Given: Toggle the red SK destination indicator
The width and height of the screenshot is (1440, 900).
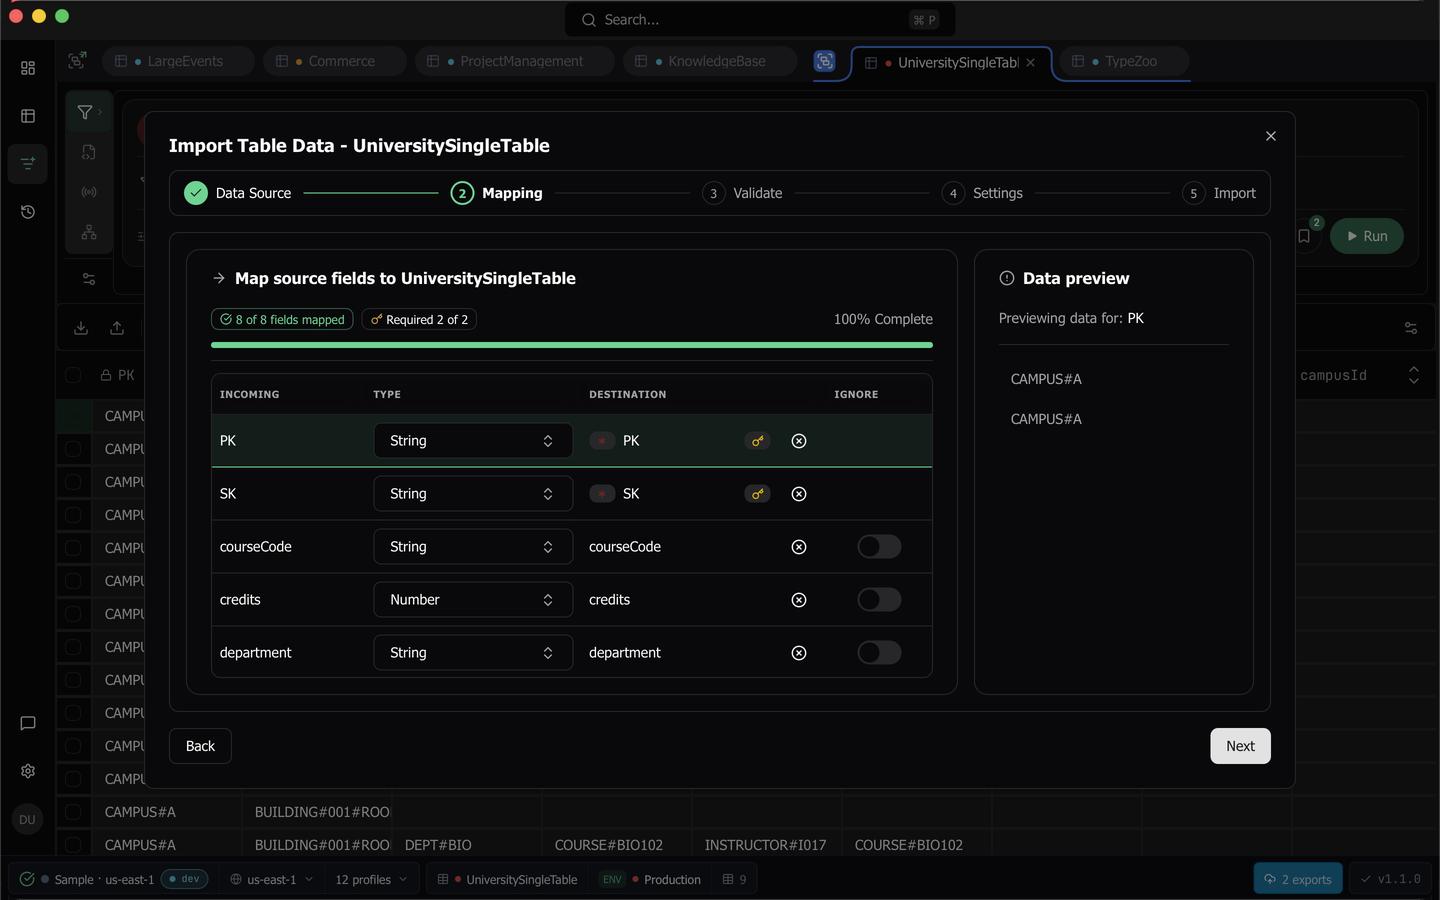Looking at the screenshot, I should pyautogui.click(x=602, y=494).
